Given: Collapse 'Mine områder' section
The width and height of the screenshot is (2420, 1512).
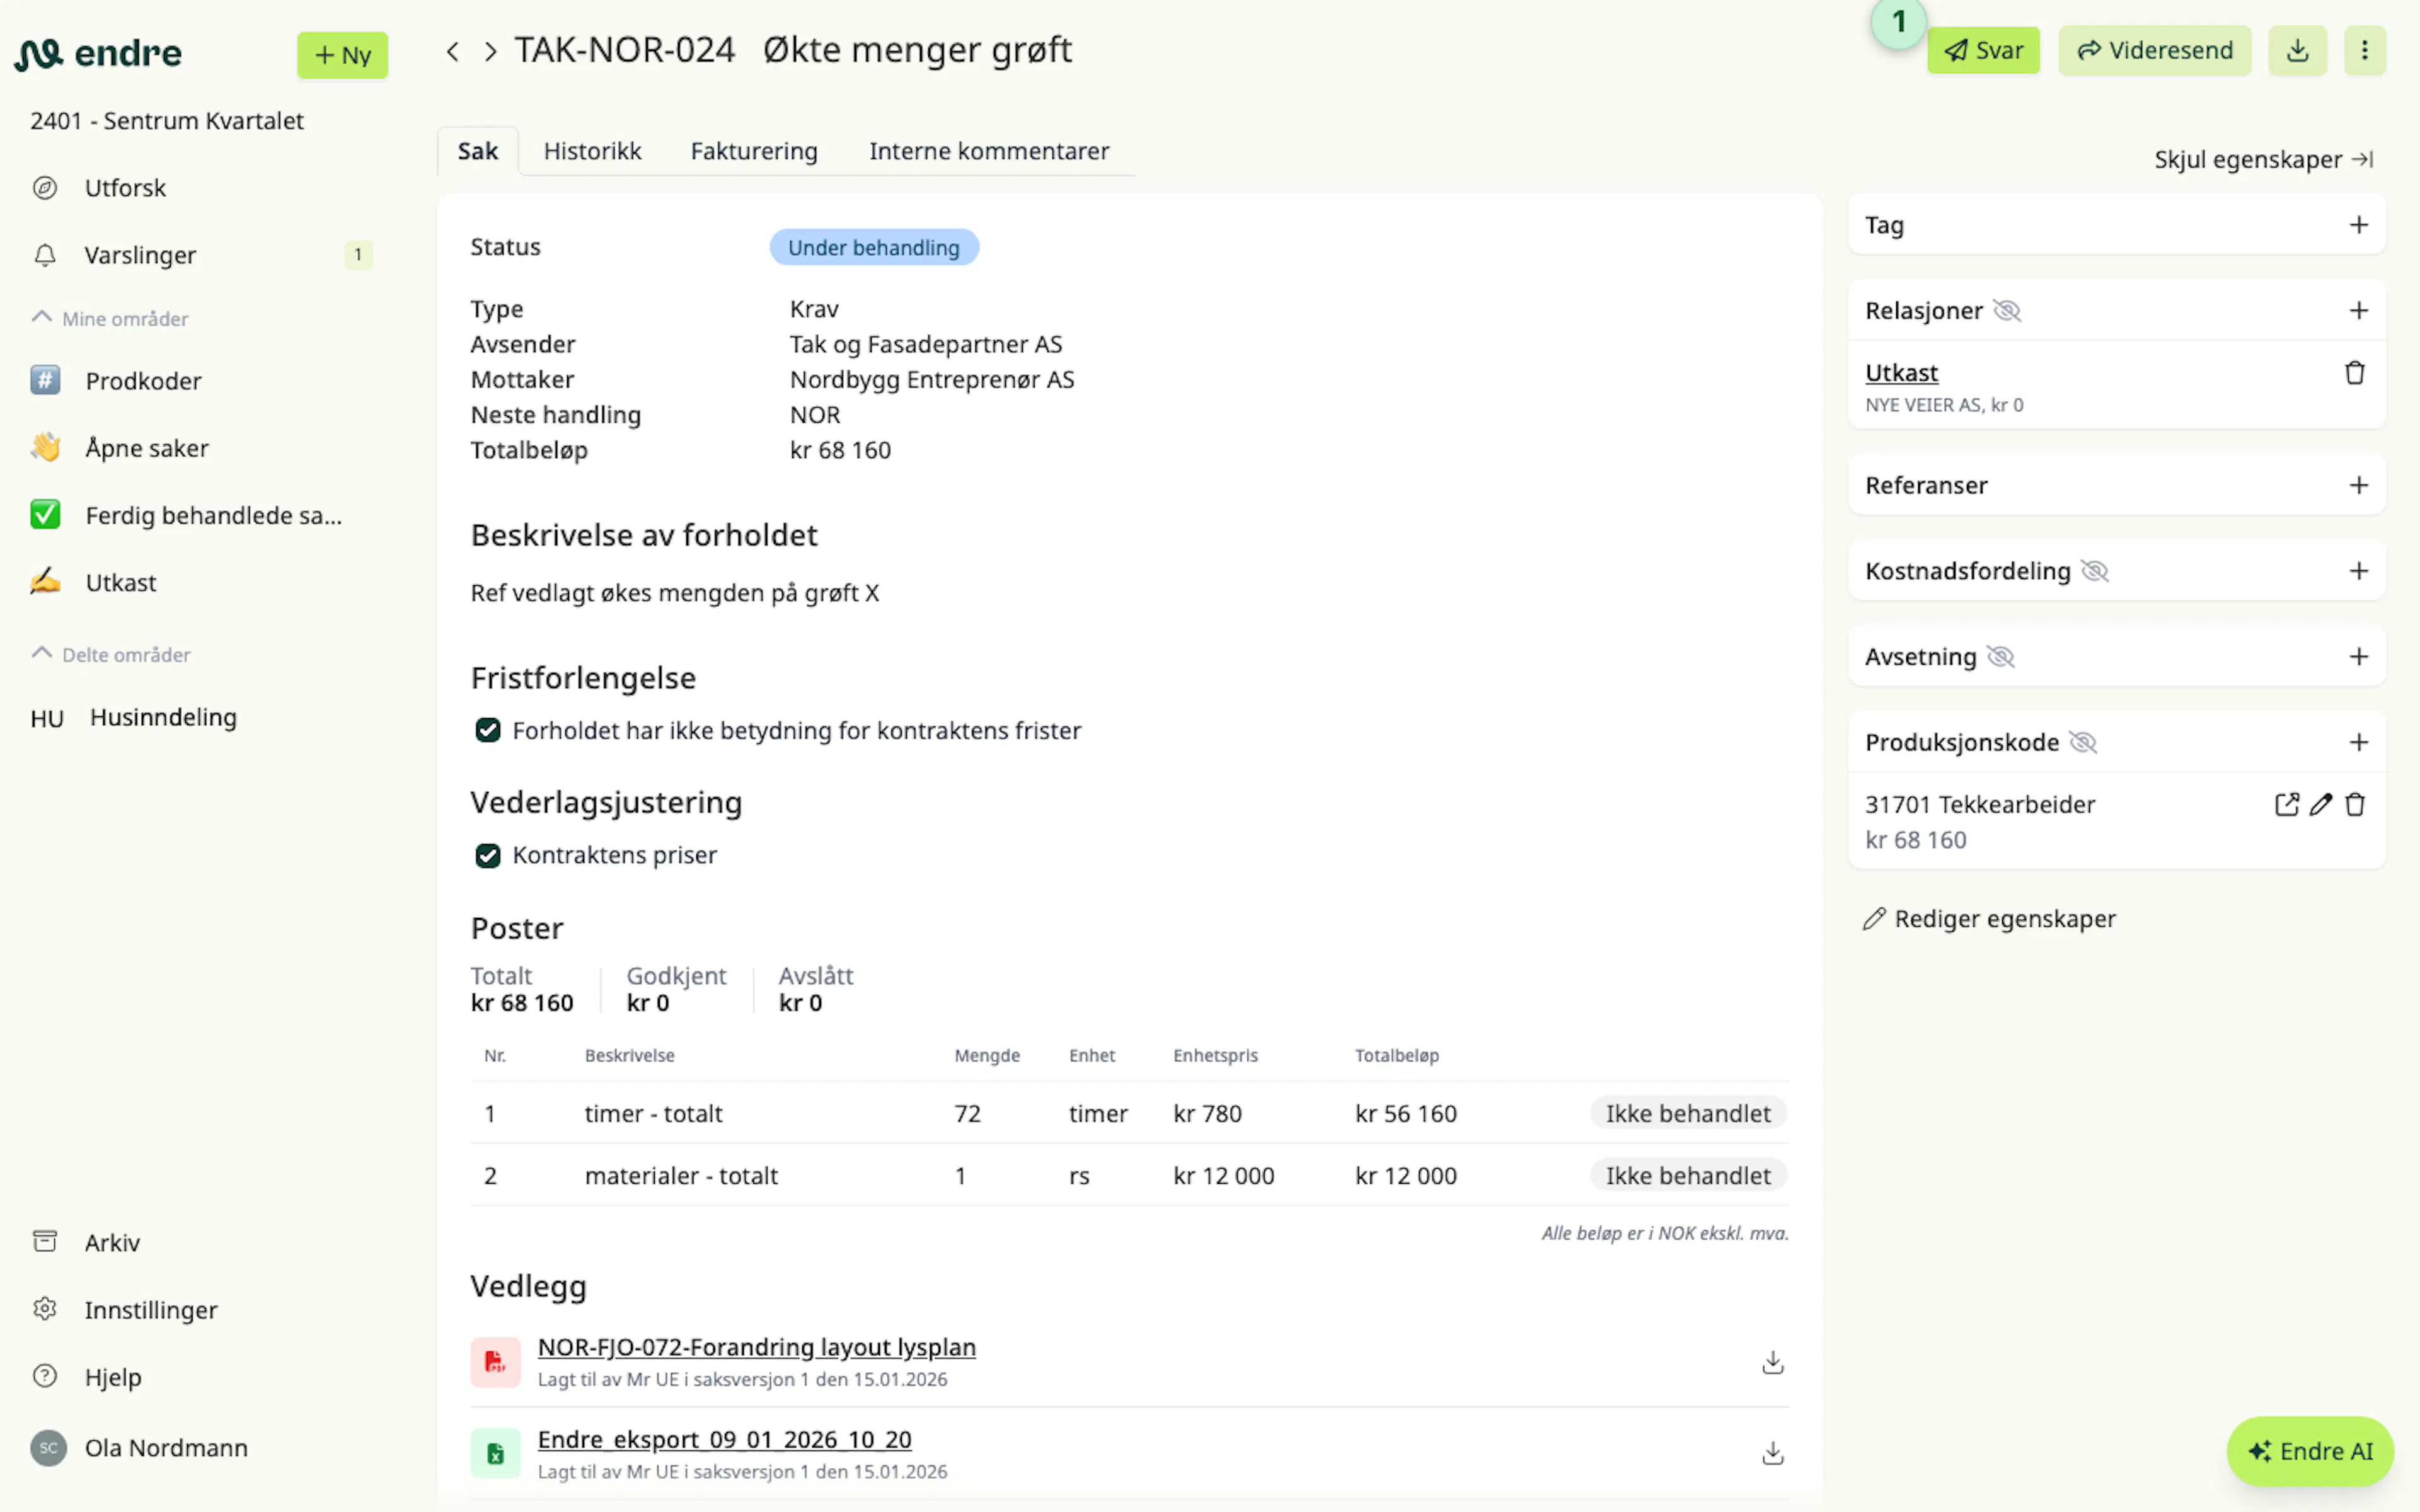Looking at the screenshot, I should point(110,318).
